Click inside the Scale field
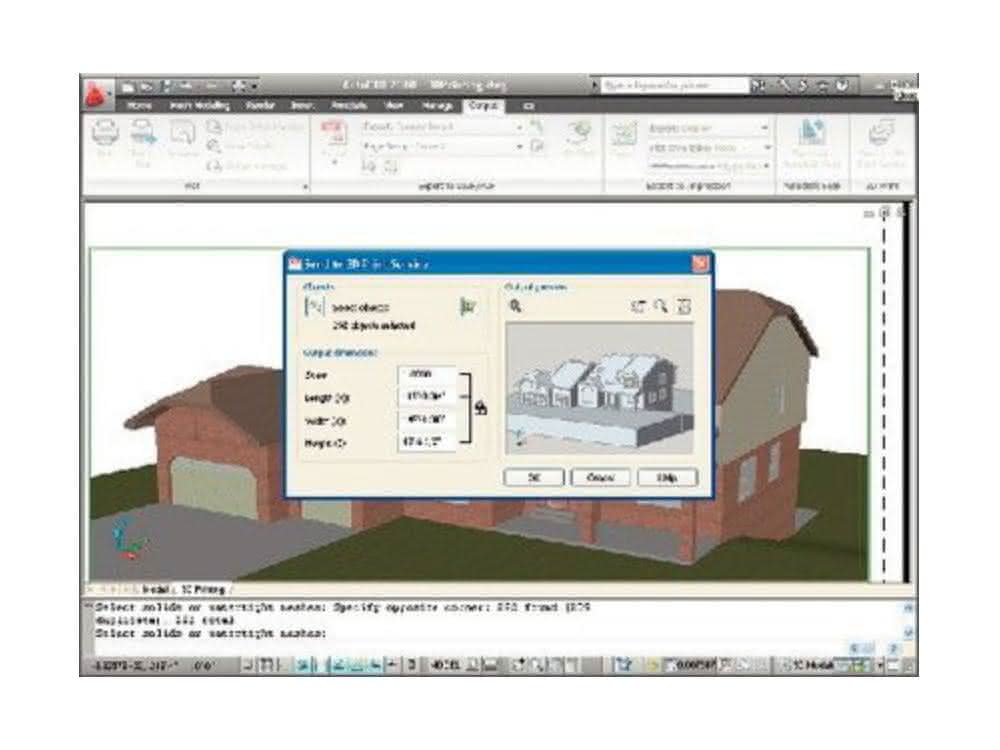The height and width of the screenshot is (750, 1000). [427, 374]
